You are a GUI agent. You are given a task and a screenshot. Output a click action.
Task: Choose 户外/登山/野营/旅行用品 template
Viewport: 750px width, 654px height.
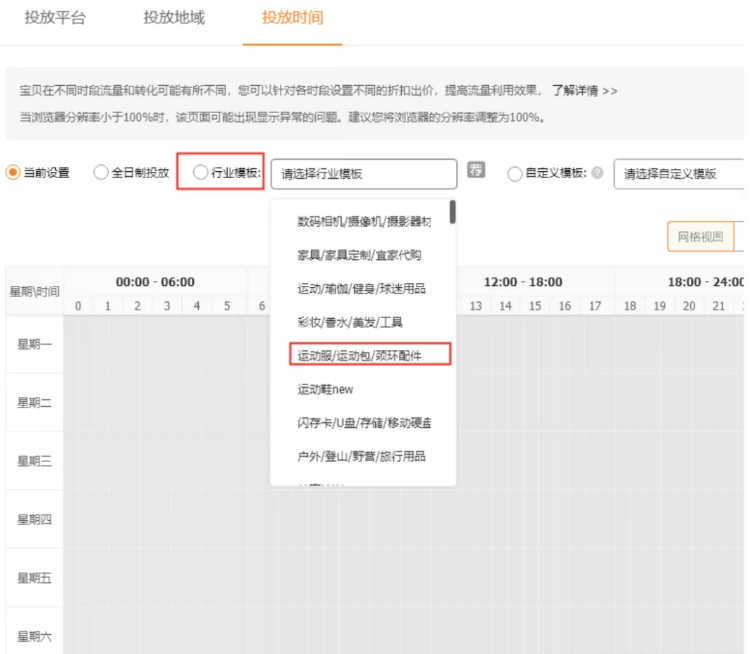tap(361, 456)
